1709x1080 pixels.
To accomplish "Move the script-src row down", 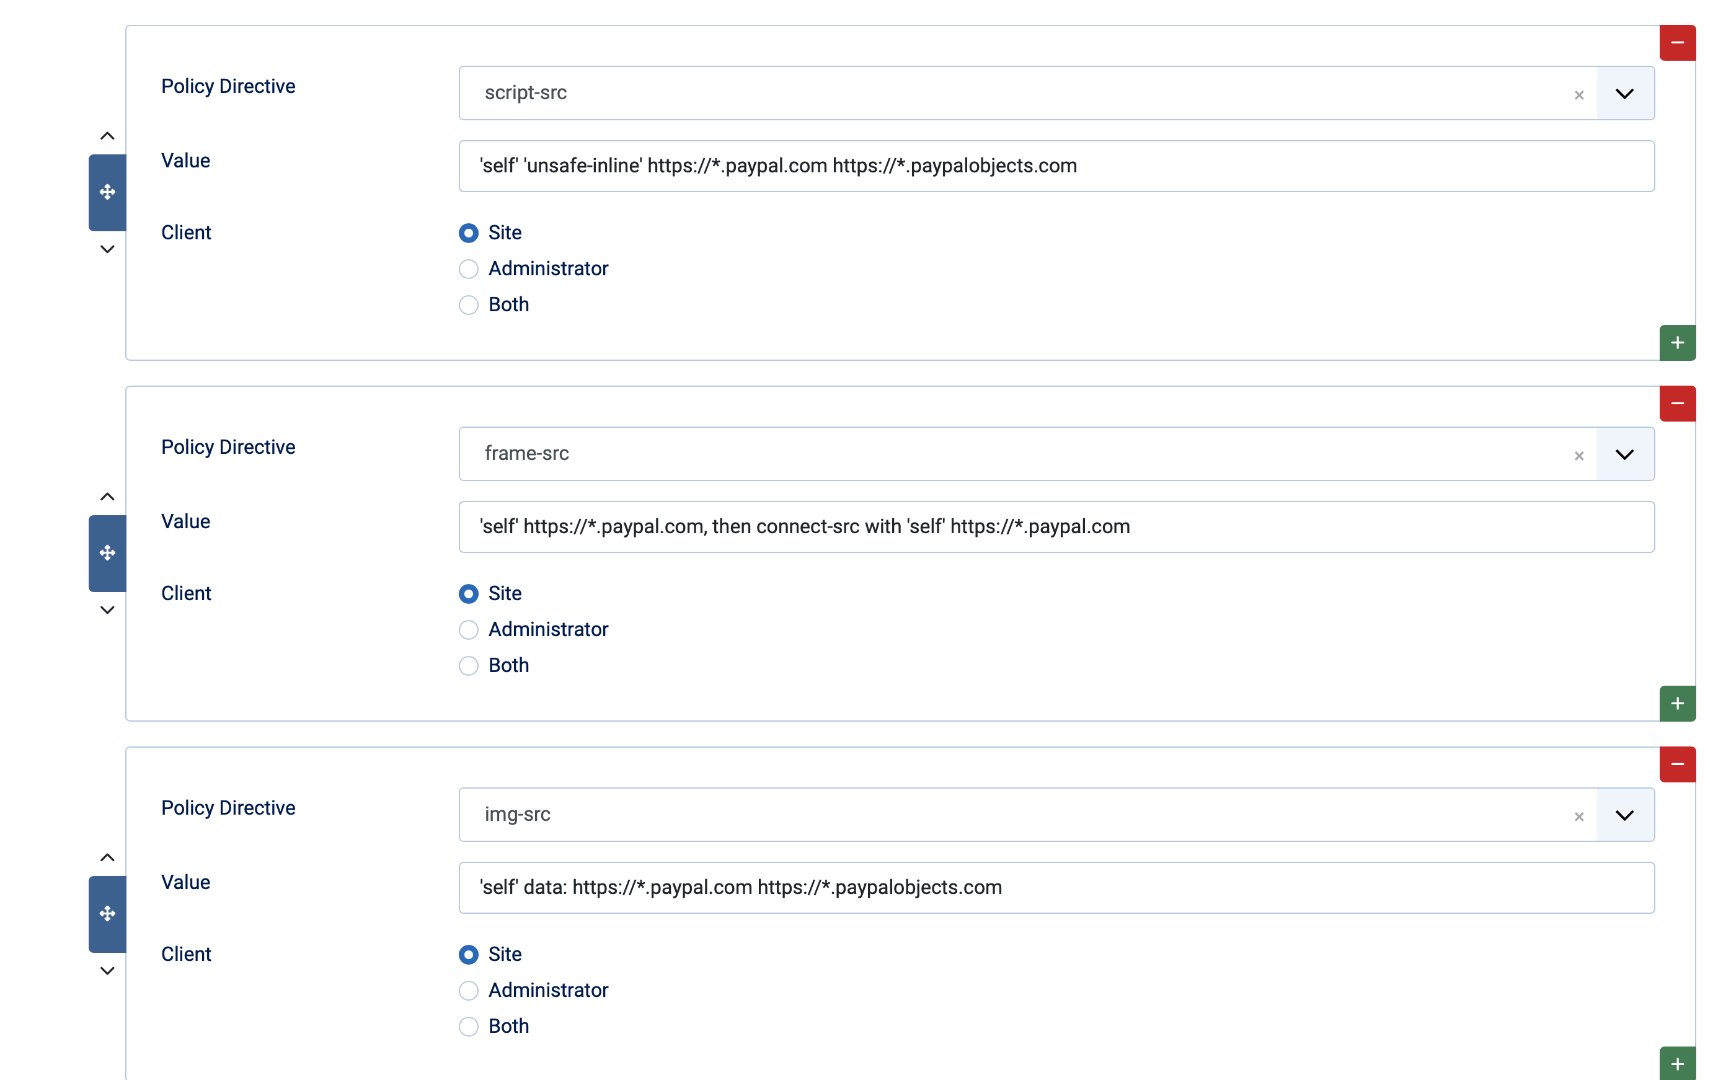I will (107, 249).
